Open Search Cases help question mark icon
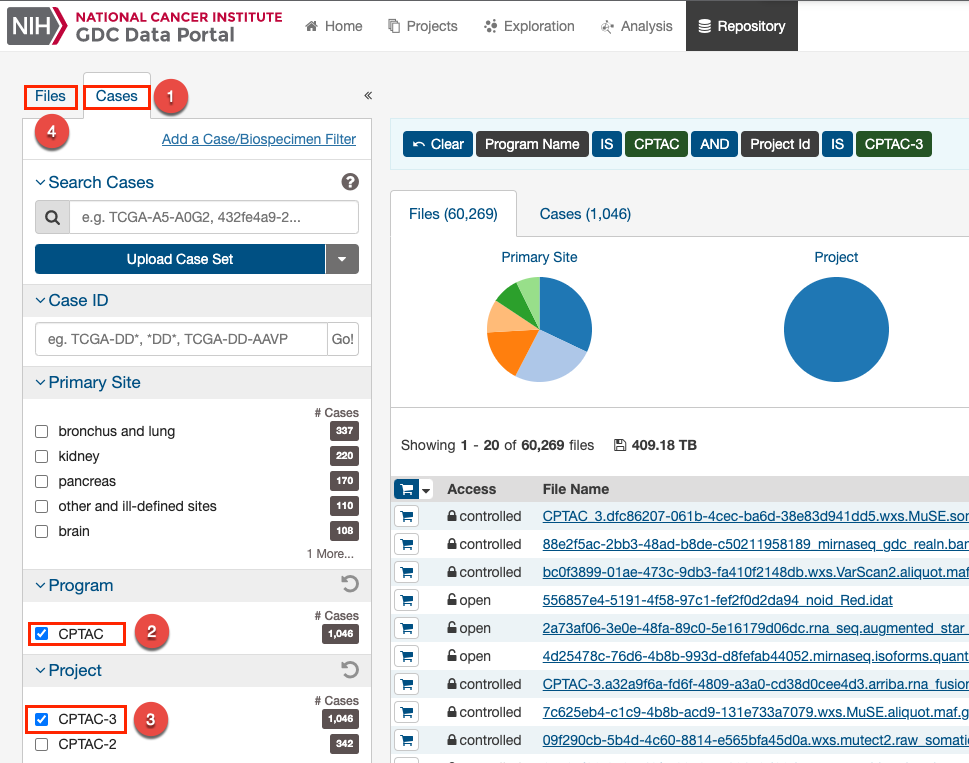The height and width of the screenshot is (763, 969). (350, 182)
